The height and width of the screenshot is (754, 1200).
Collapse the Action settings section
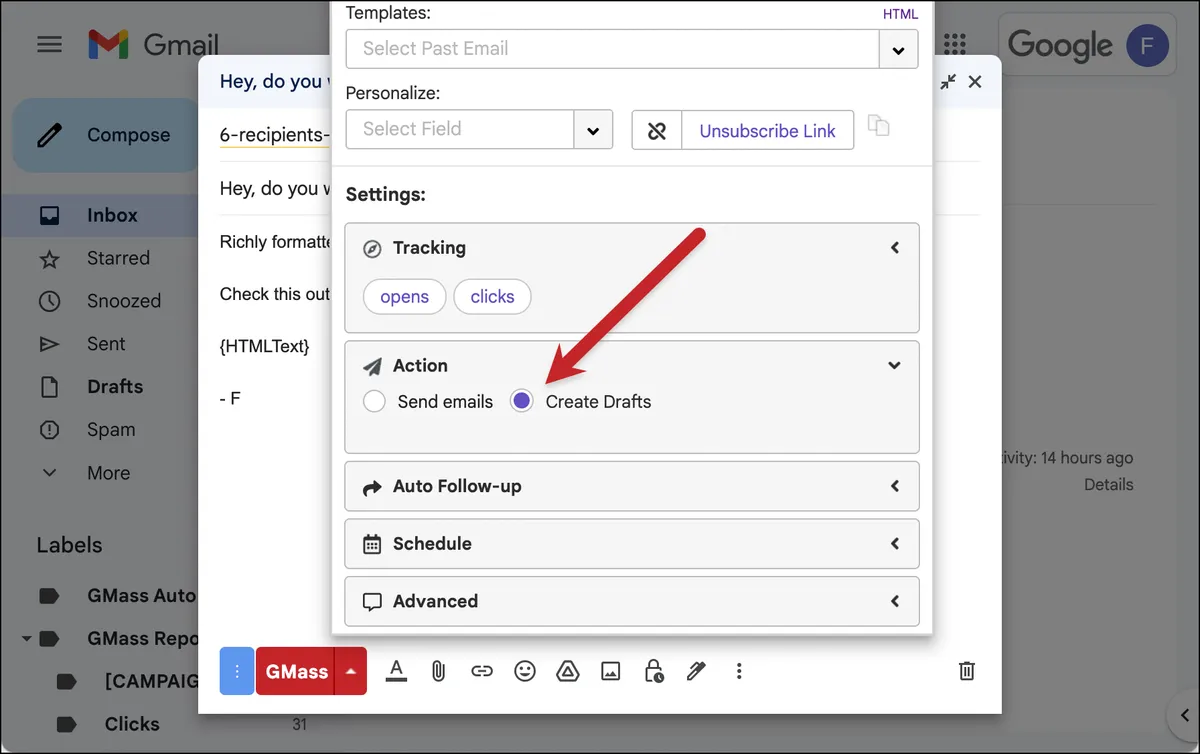coord(895,366)
